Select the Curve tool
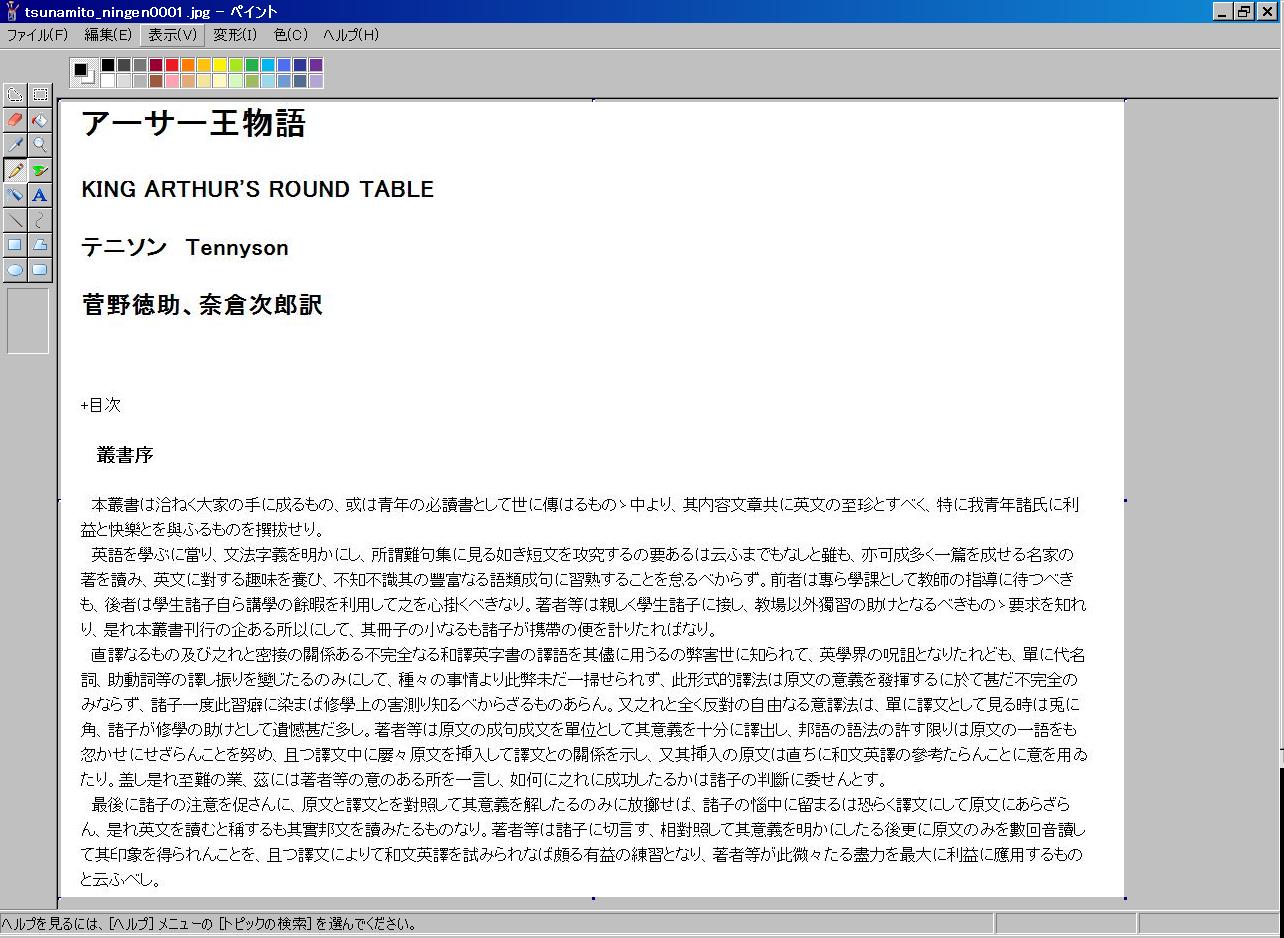The width and height of the screenshot is (1284, 938). (40, 220)
